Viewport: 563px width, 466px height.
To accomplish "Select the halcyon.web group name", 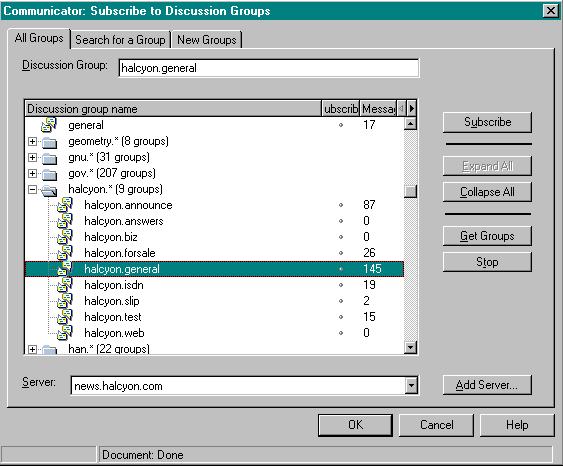I will pyautogui.click(x=114, y=333).
